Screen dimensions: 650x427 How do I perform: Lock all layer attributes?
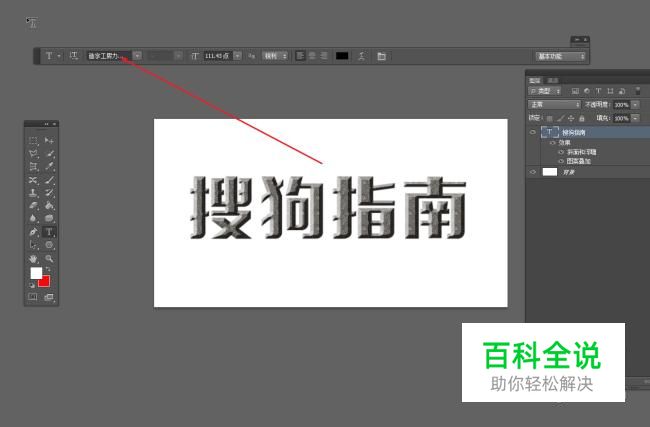coord(582,119)
